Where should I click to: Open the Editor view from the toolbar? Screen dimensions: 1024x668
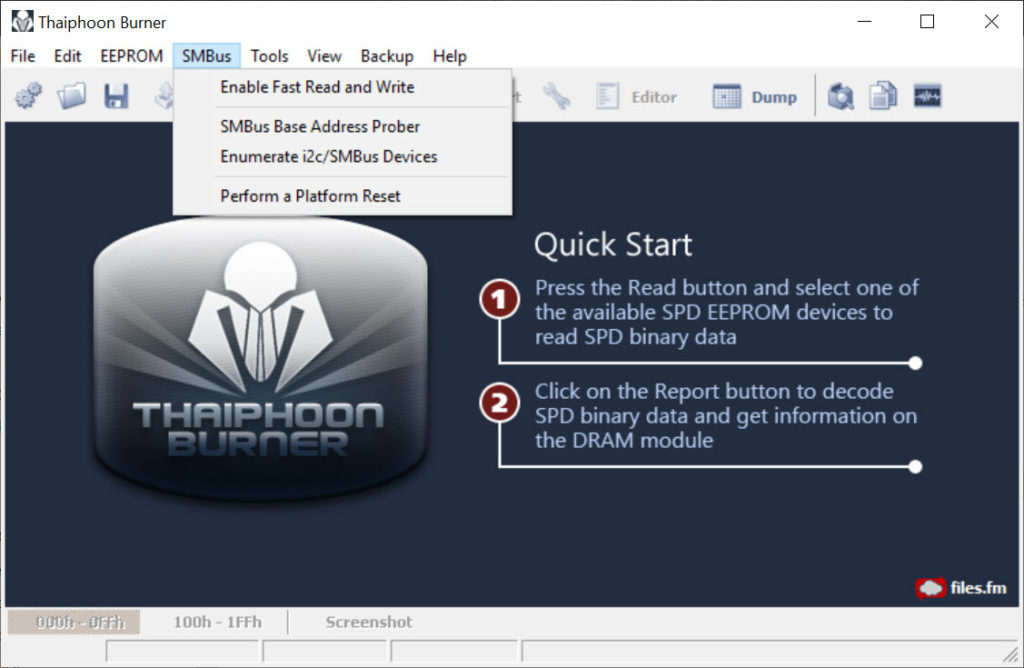tap(640, 96)
